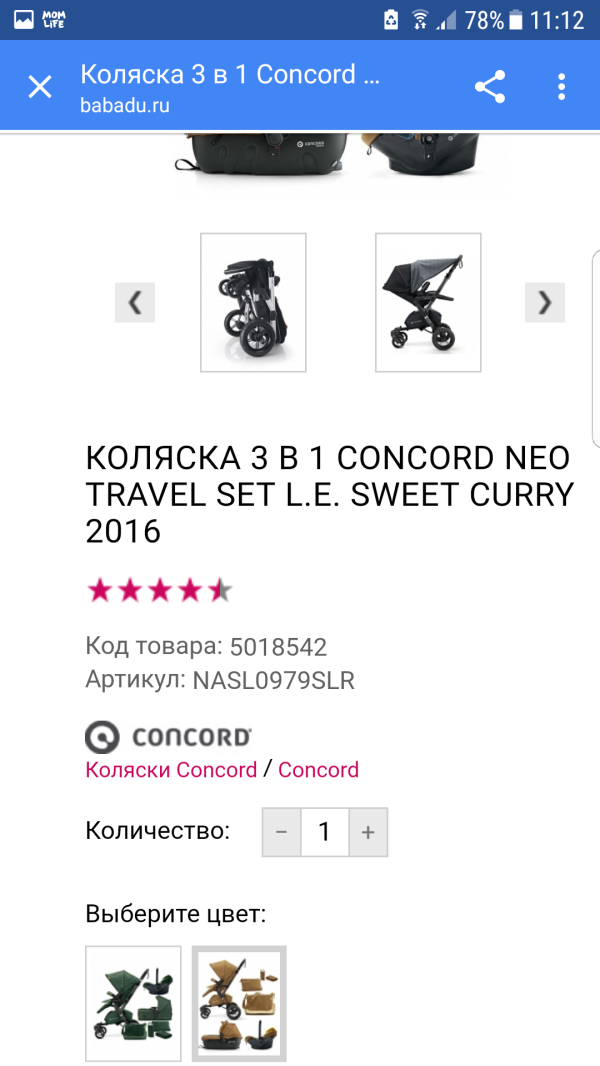Viewport: 600px width, 1066px height.
Task: Increase quantity with plus button
Action: (368, 832)
